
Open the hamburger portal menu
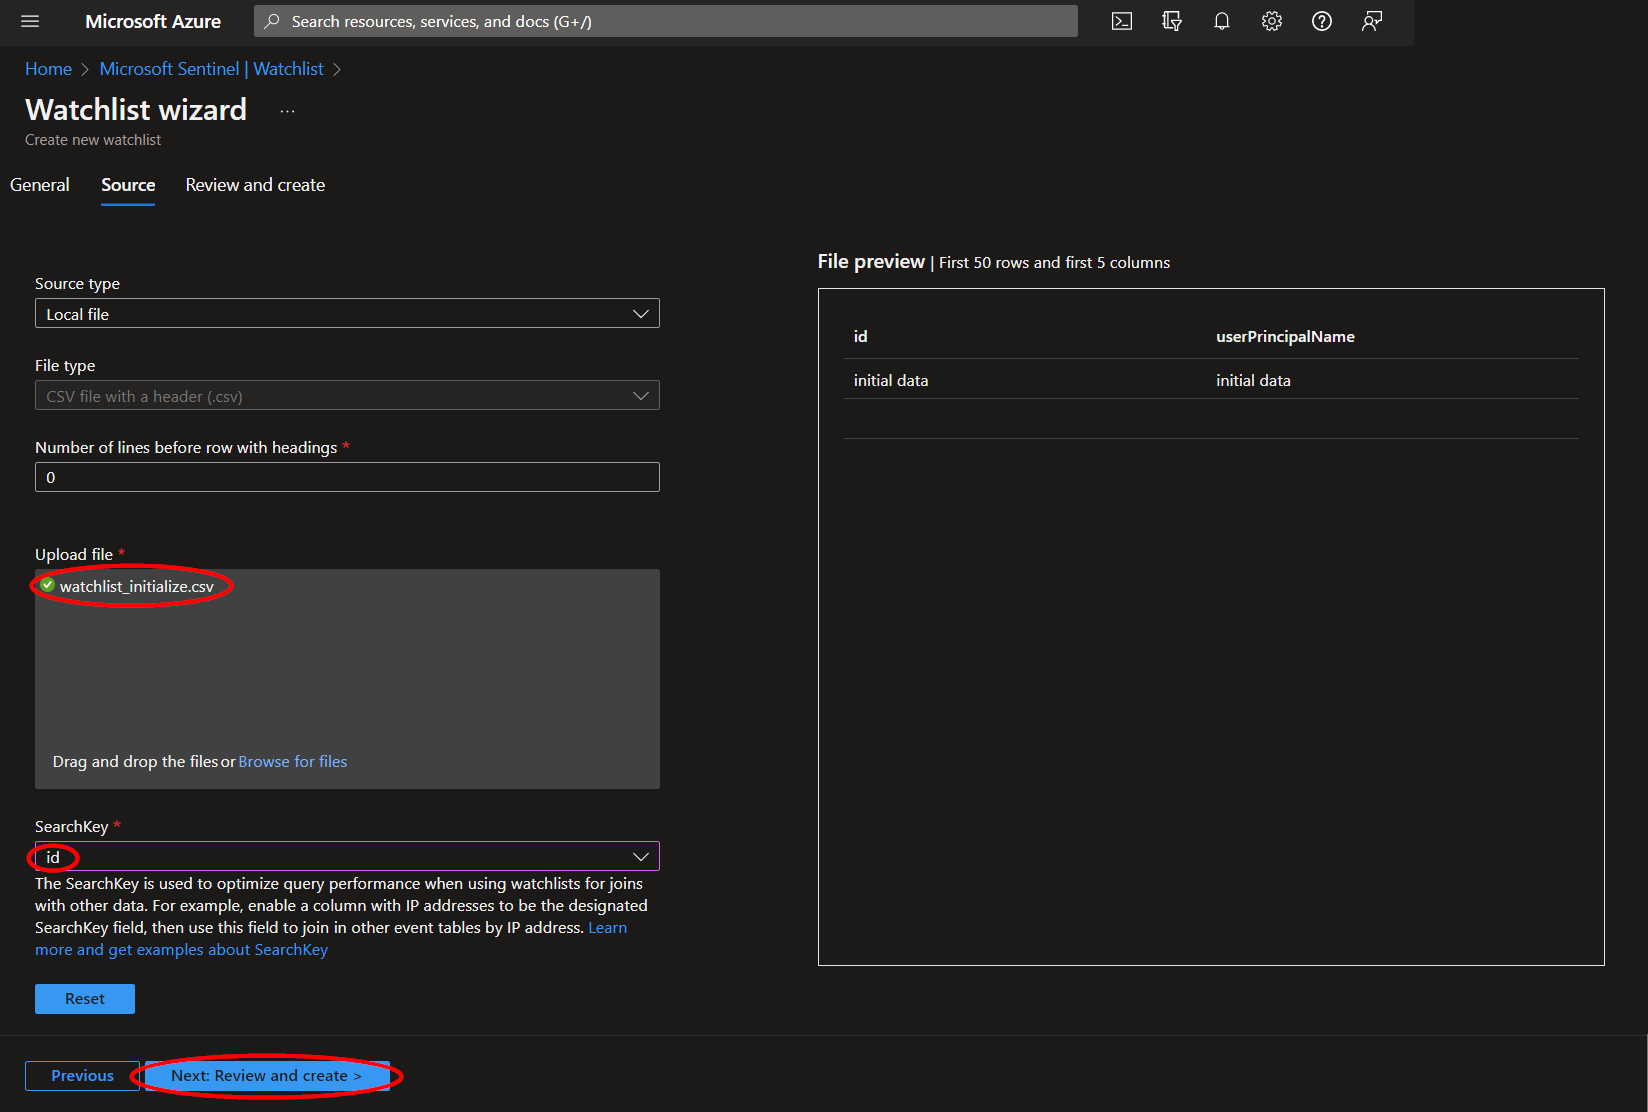point(30,21)
